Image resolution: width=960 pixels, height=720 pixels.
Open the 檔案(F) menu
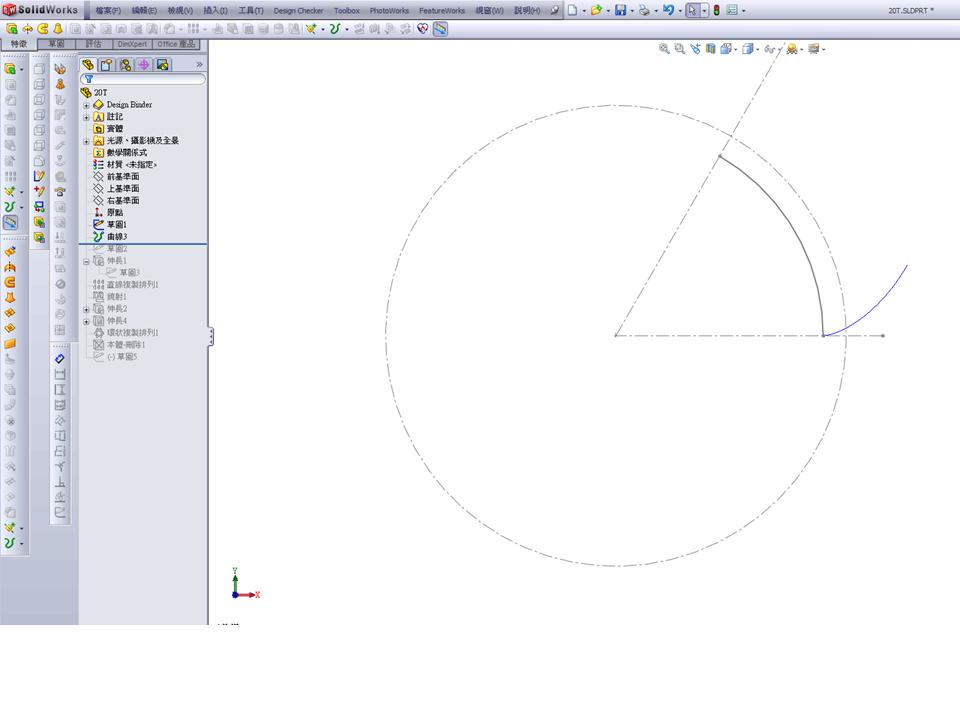[x=108, y=10]
